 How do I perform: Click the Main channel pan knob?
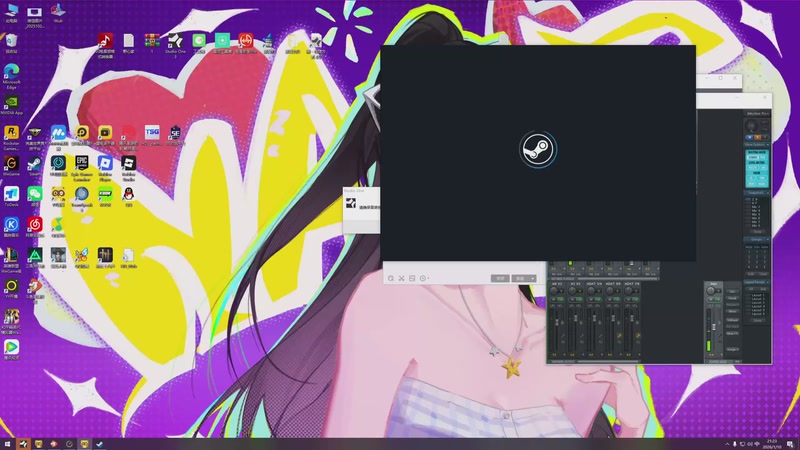tap(711, 291)
